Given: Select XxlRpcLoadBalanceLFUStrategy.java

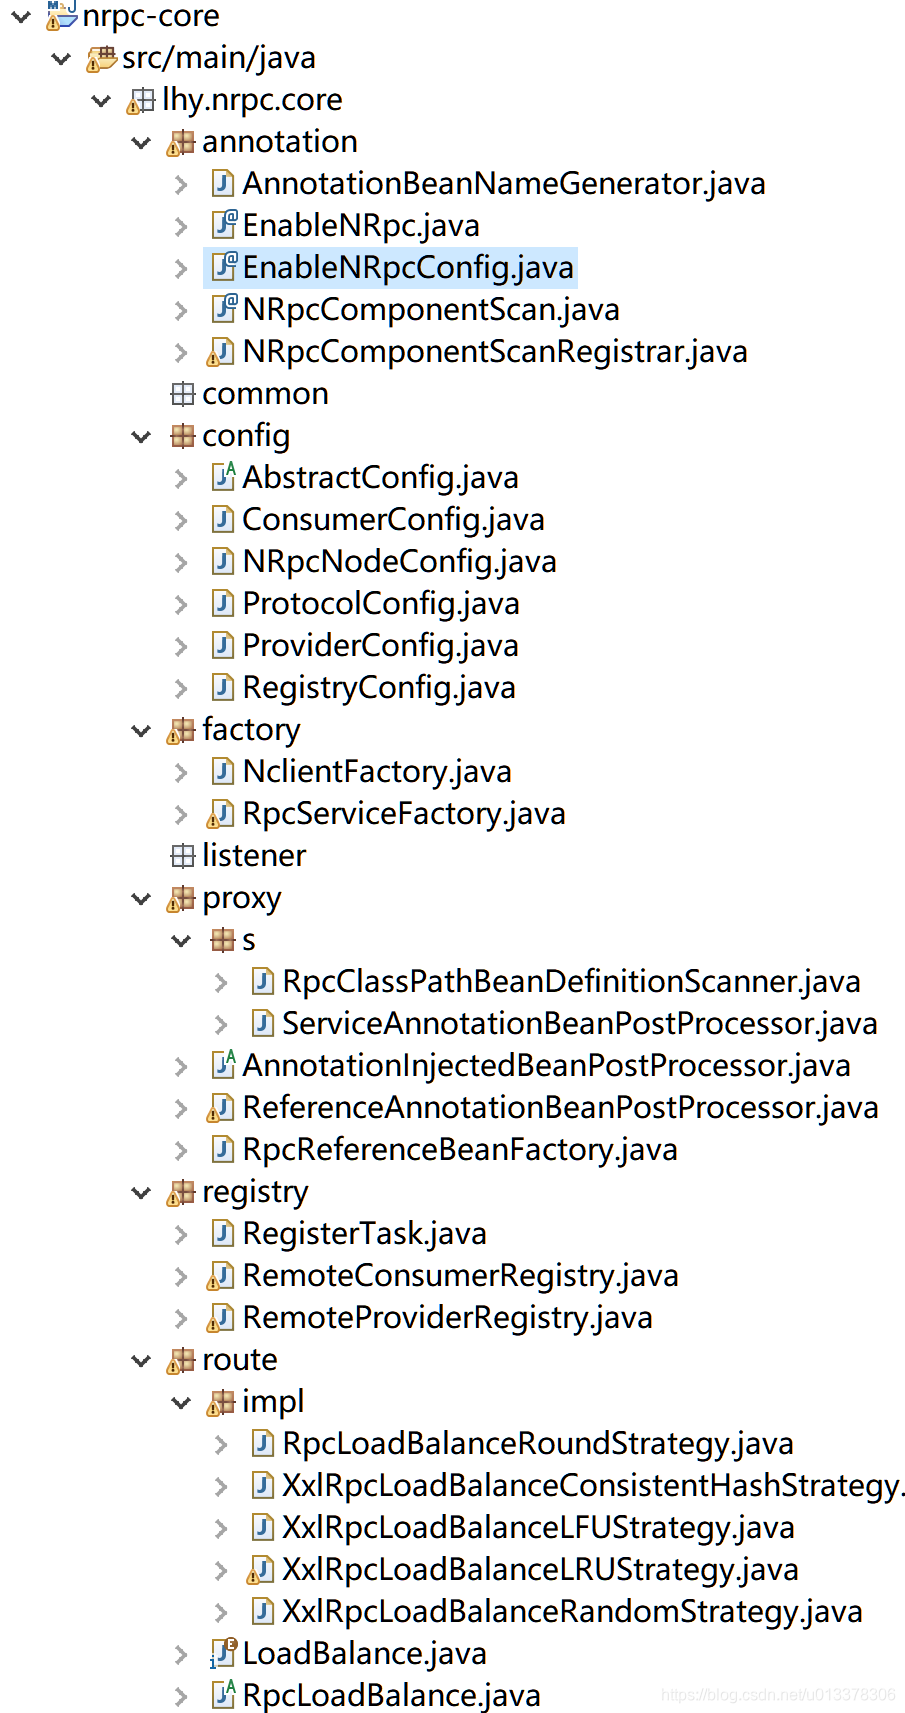Looking at the screenshot, I should [x=538, y=1528].
